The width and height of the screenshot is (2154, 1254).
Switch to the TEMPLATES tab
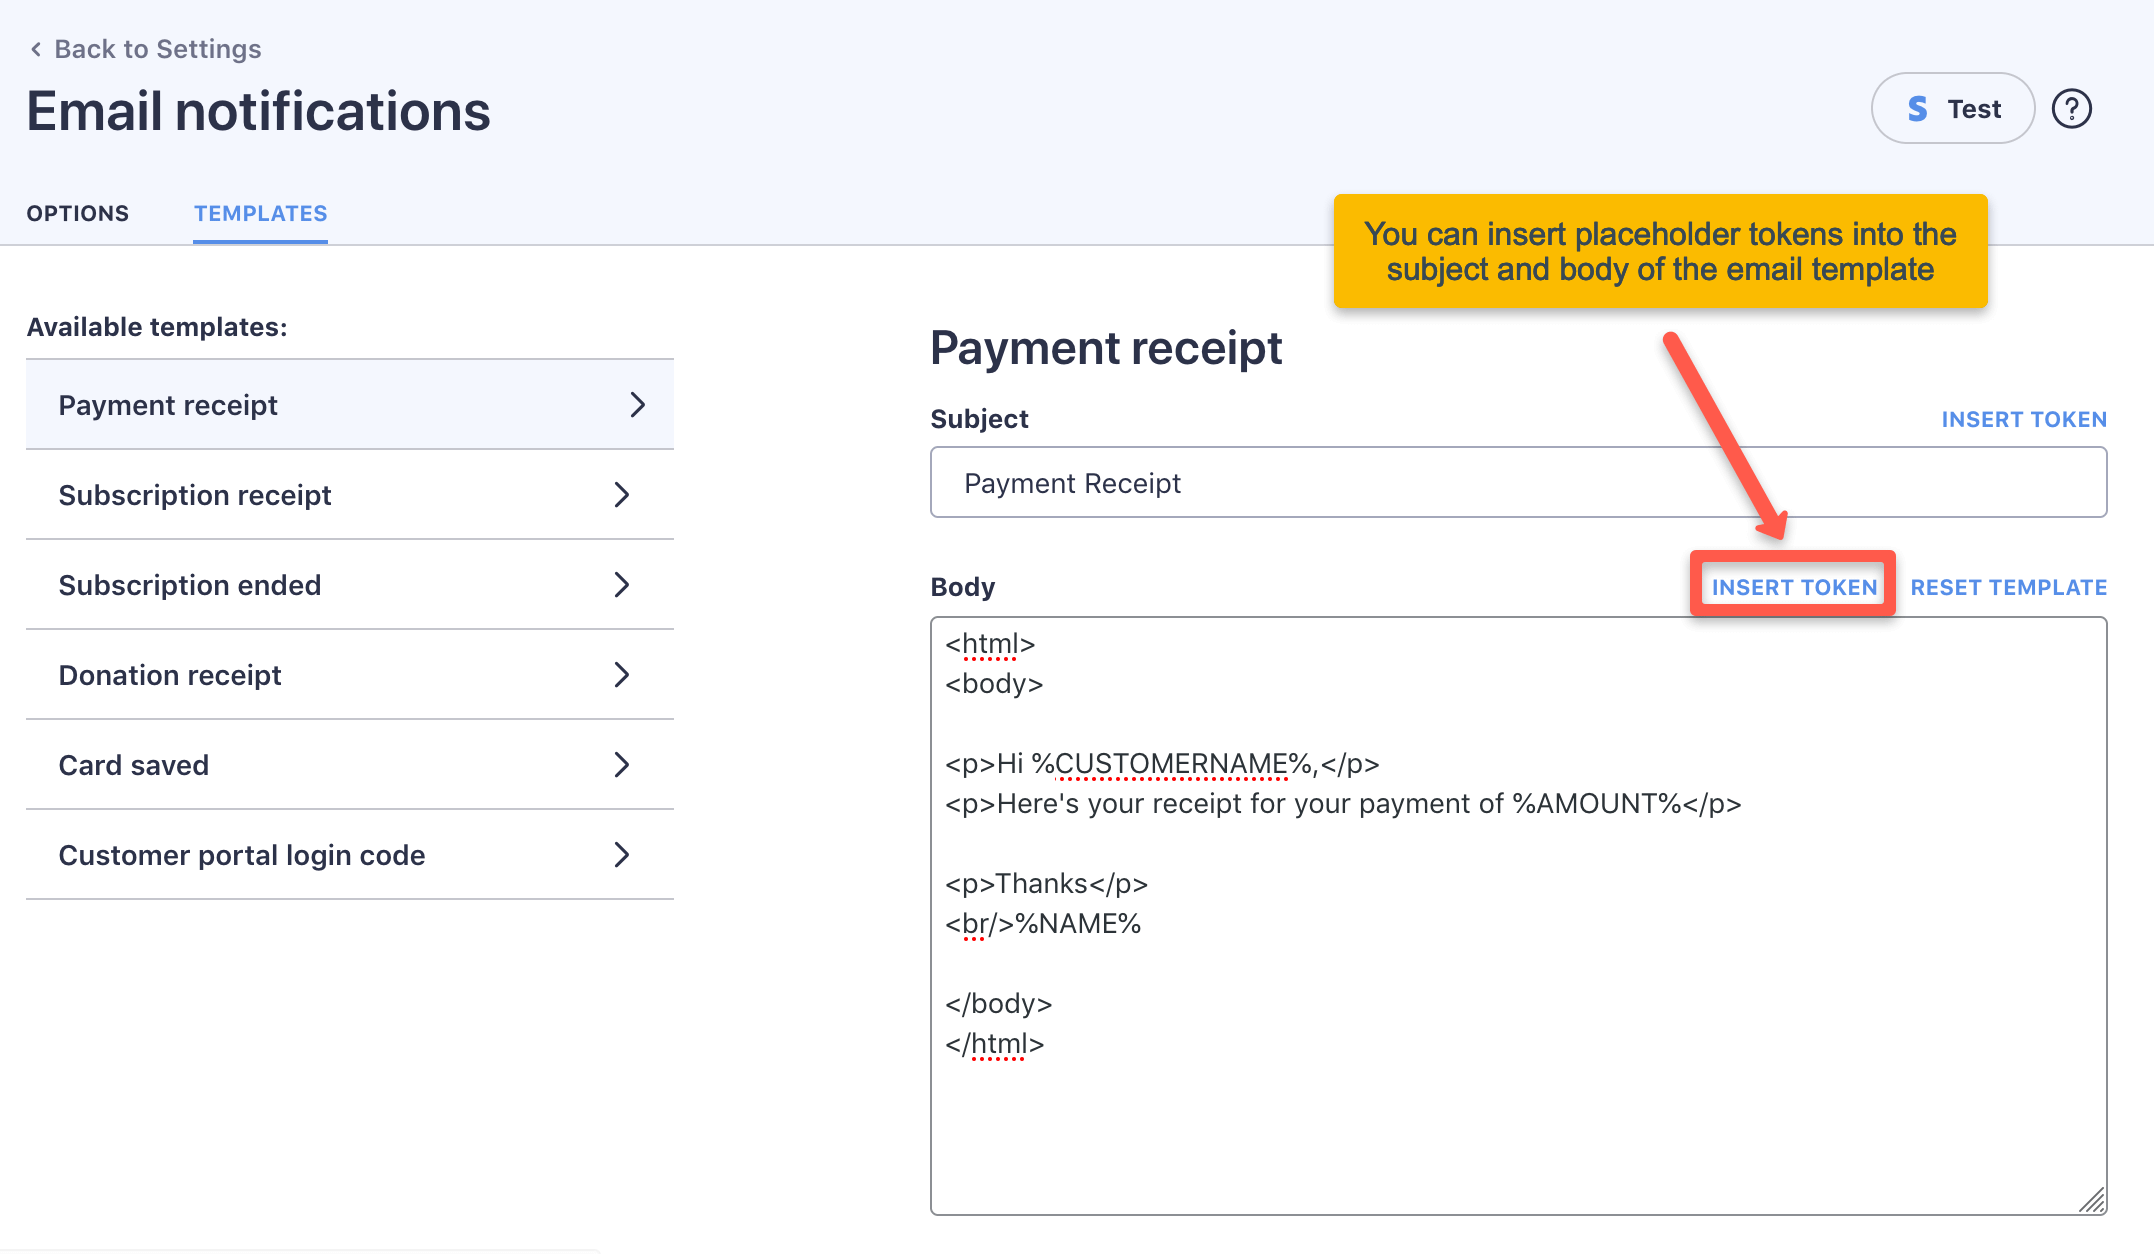pyautogui.click(x=259, y=213)
